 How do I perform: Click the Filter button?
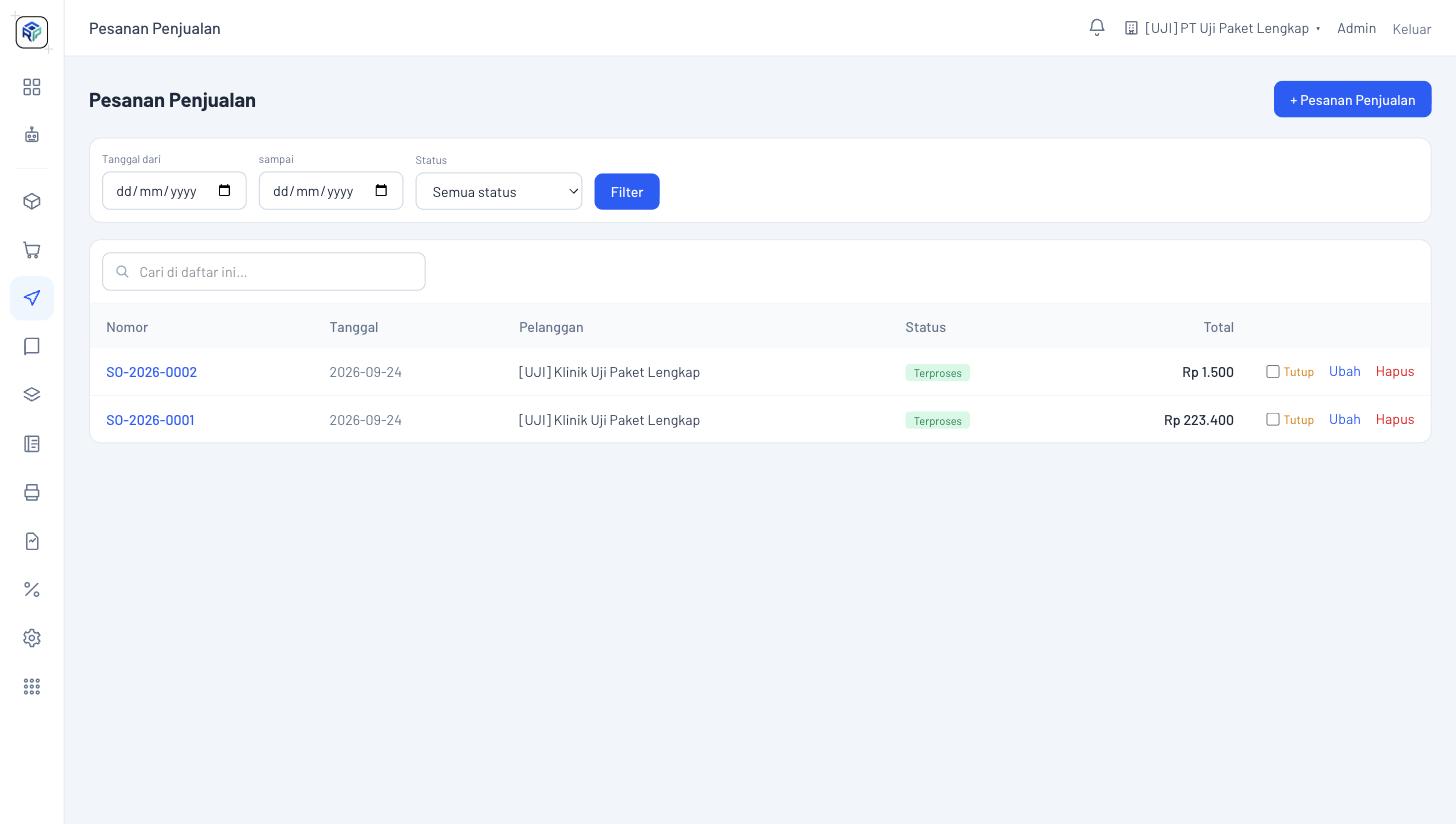coord(627,191)
